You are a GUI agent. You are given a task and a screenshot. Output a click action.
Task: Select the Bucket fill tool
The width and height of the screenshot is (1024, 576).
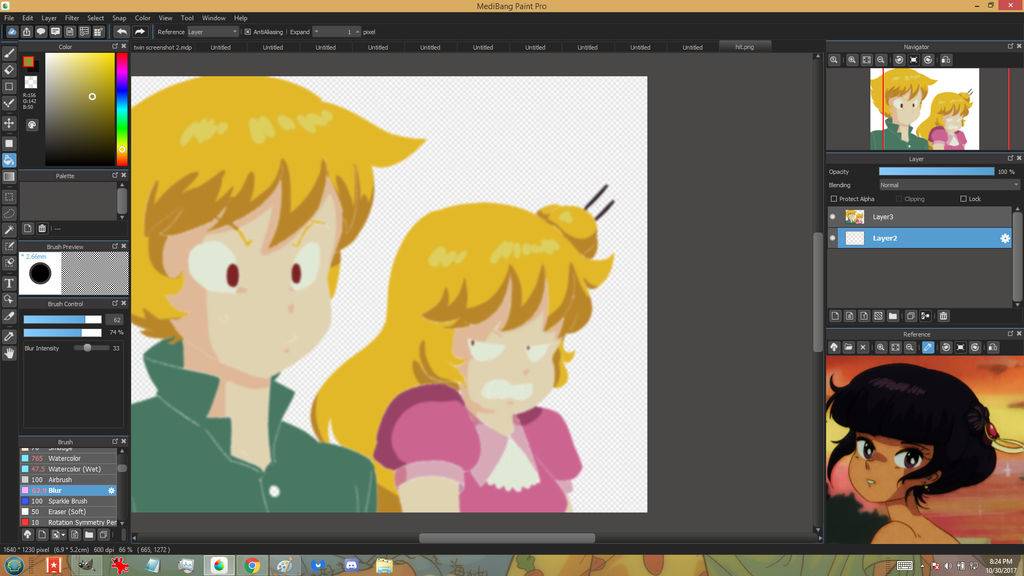tap(9, 160)
